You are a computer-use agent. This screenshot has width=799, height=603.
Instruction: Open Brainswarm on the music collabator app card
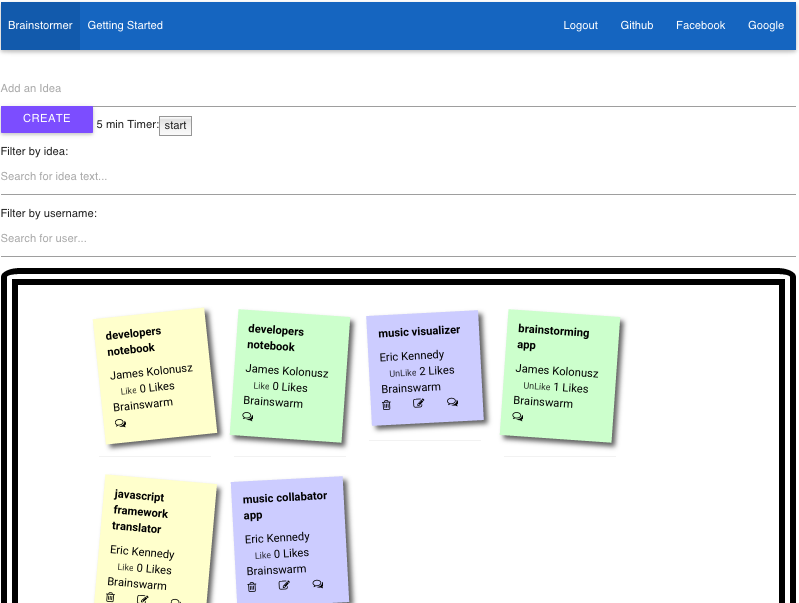(x=276, y=570)
